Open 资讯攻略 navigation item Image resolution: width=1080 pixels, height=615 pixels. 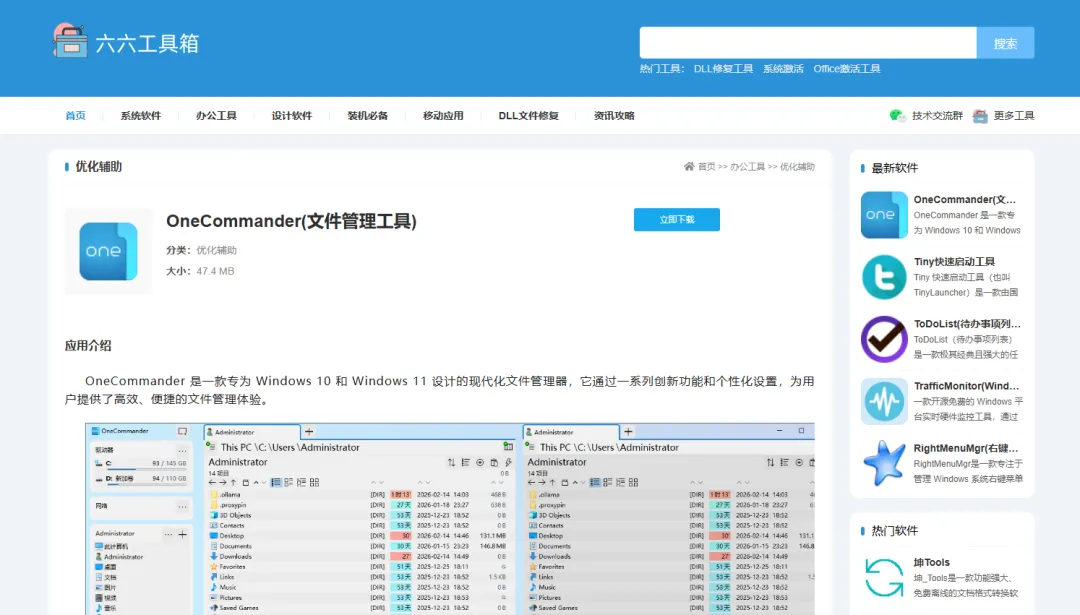[614, 116]
